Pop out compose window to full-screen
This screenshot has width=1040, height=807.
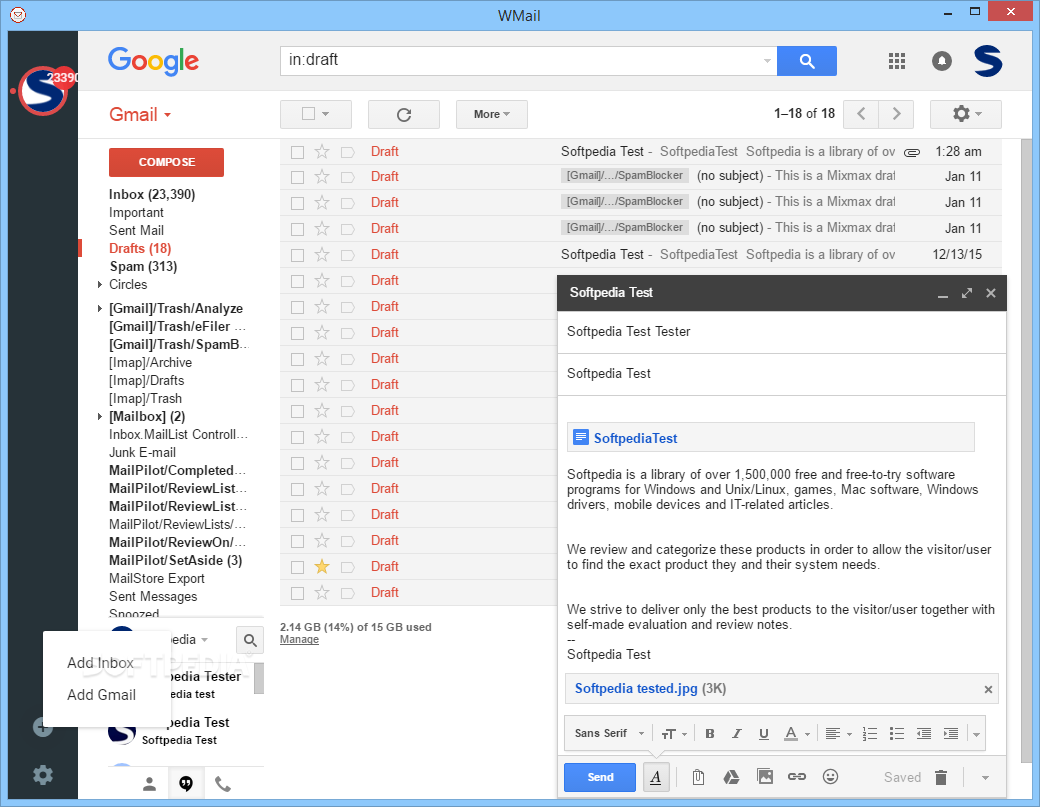pyautogui.click(x=967, y=293)
